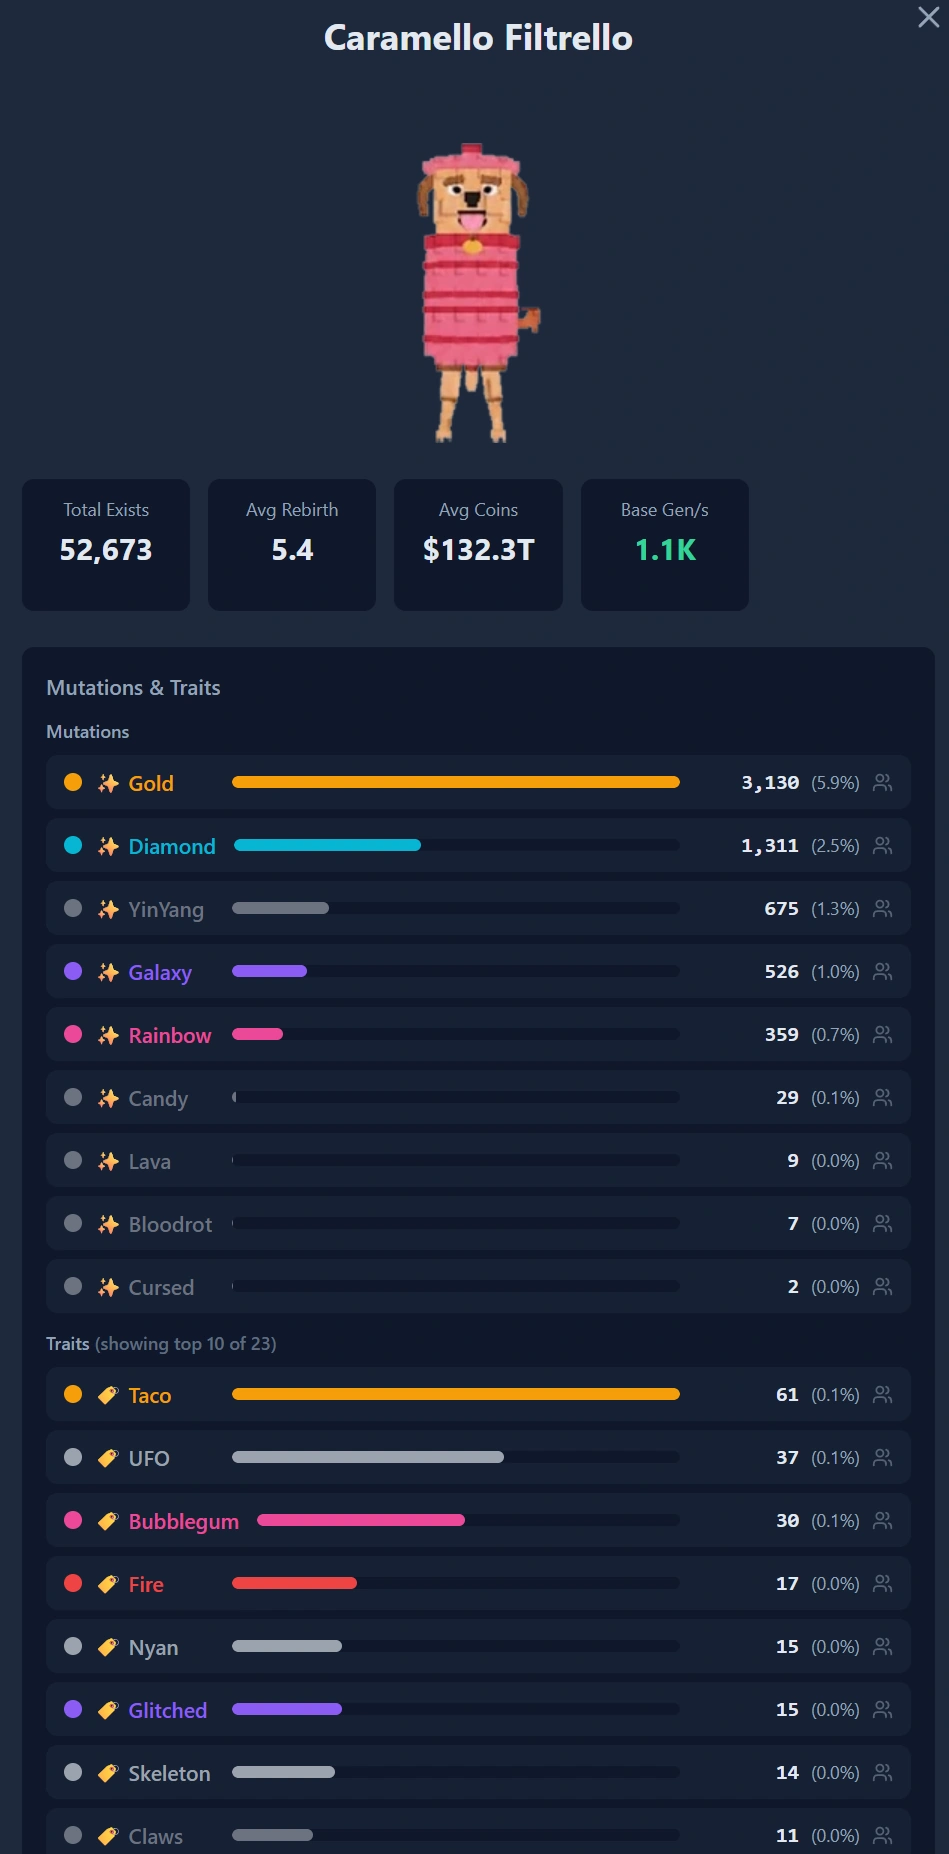
Task: Click the owners icon in Taco row
Action: click(882, 1394)
